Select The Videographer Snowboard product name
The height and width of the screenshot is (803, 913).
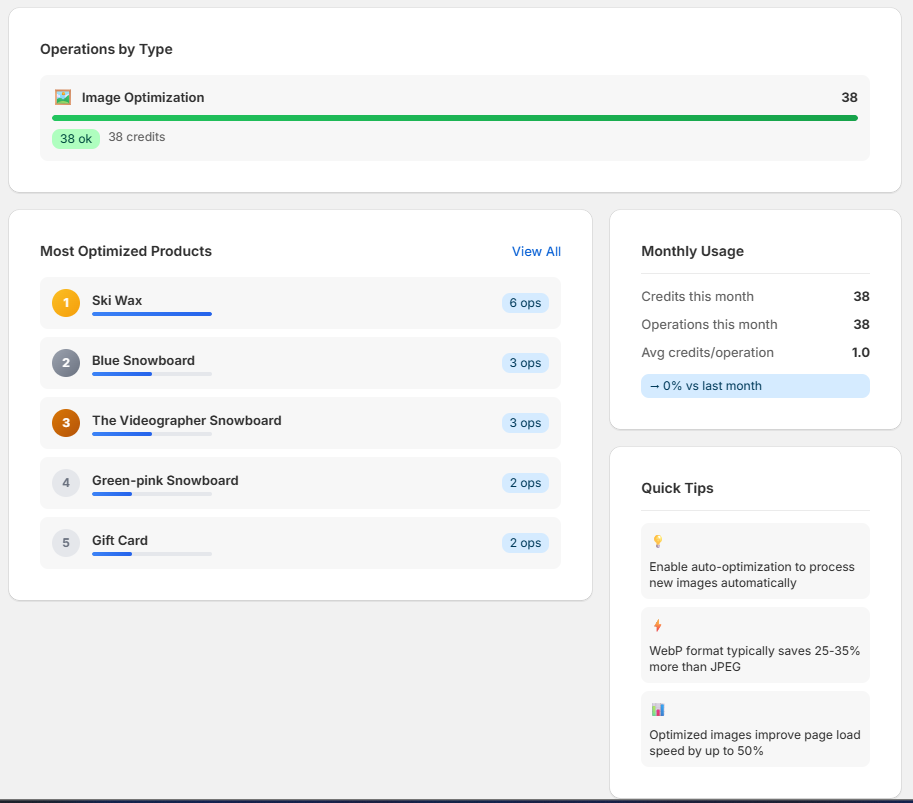[x=186, y=420]
